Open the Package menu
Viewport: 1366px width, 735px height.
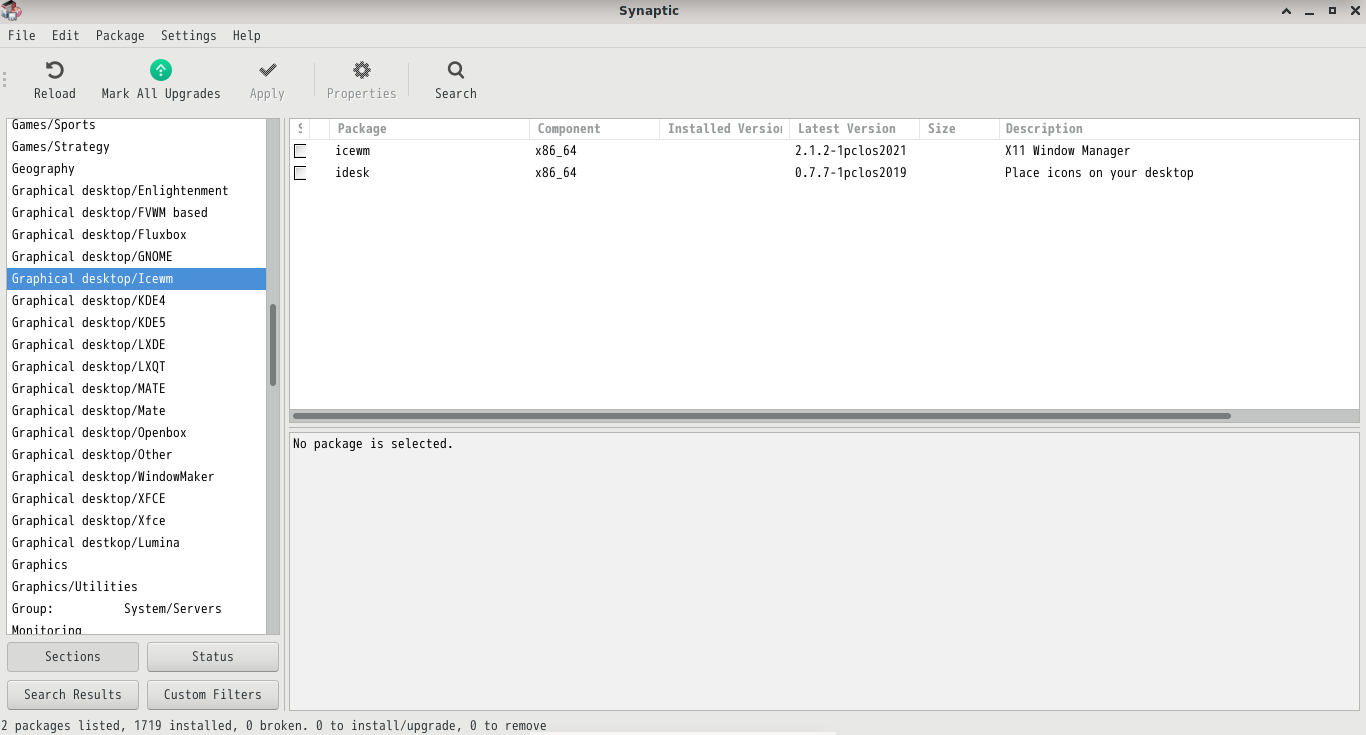[120, 35]
